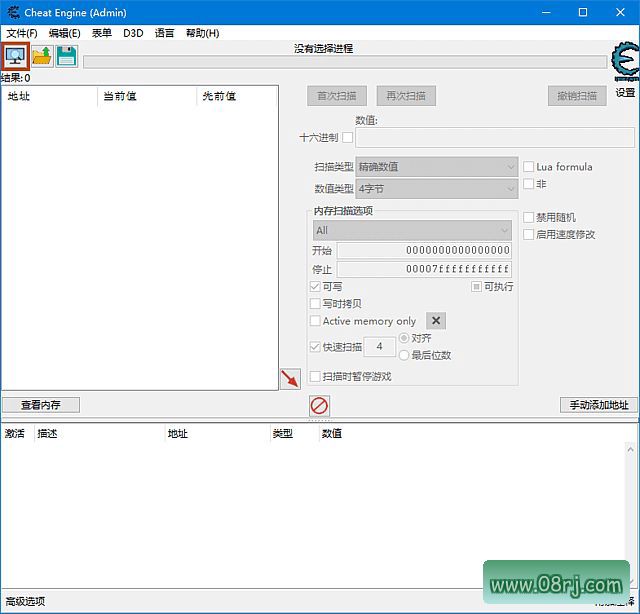The width and height of the screenshot is (640, 614).
Task: Open the 帮助(H) menu
Action: coord(202,33)
